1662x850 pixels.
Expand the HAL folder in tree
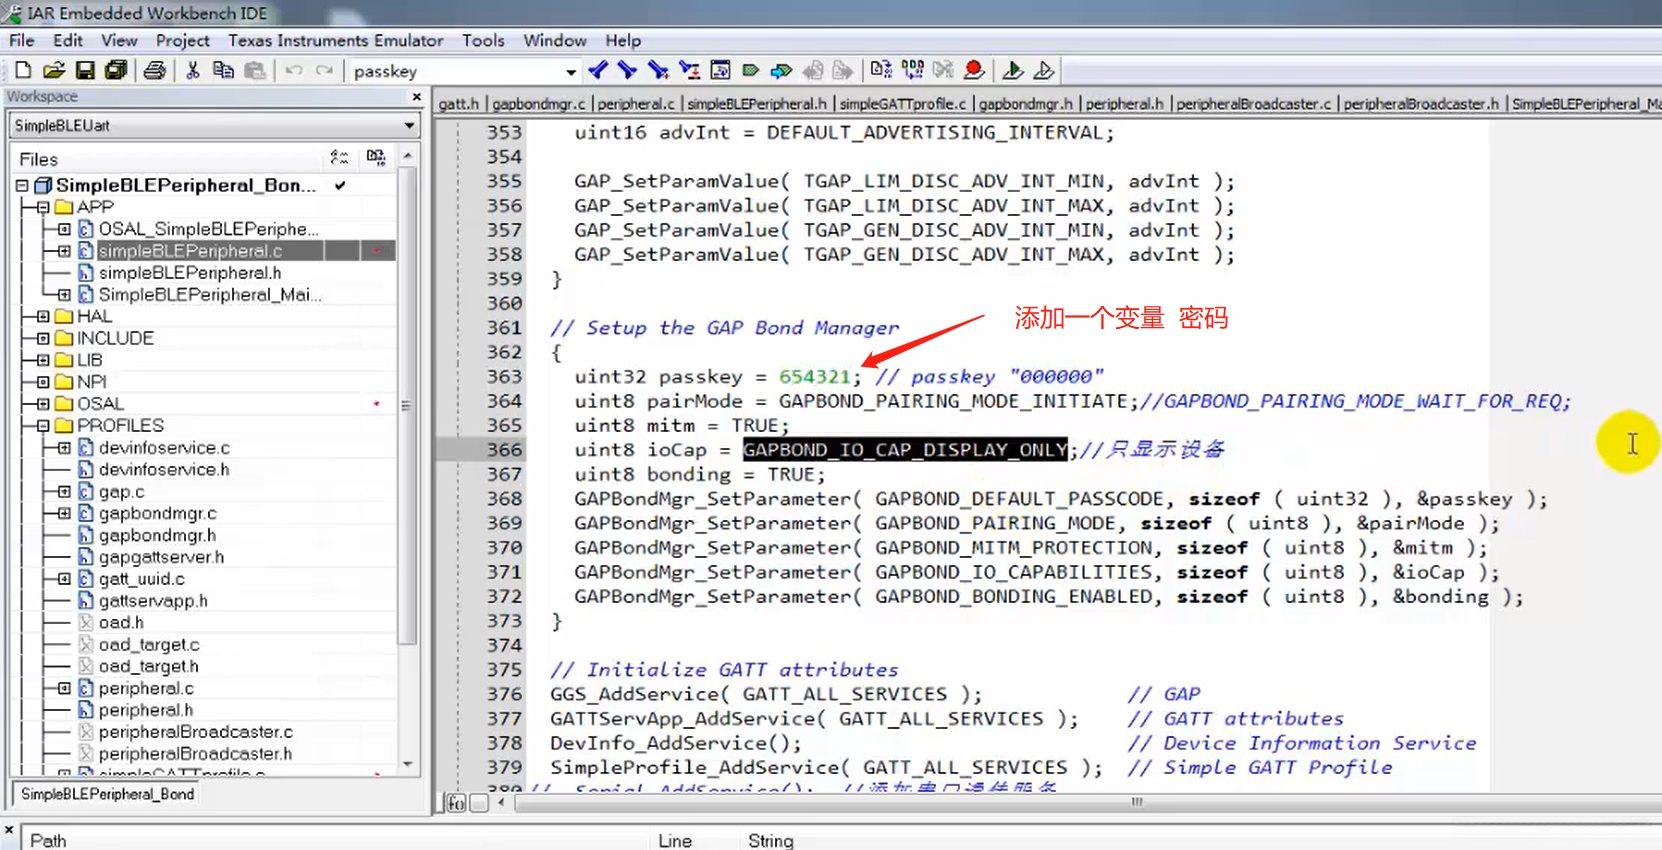43,316
